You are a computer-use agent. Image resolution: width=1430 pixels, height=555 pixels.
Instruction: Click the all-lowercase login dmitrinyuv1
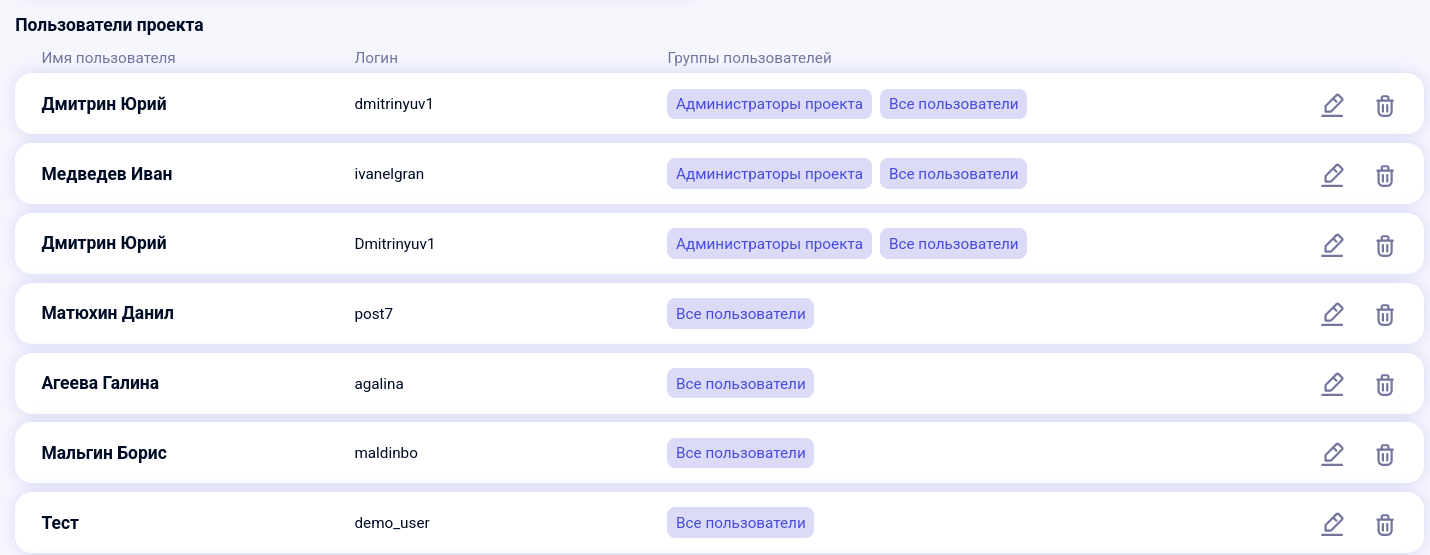tap(394, 104)
